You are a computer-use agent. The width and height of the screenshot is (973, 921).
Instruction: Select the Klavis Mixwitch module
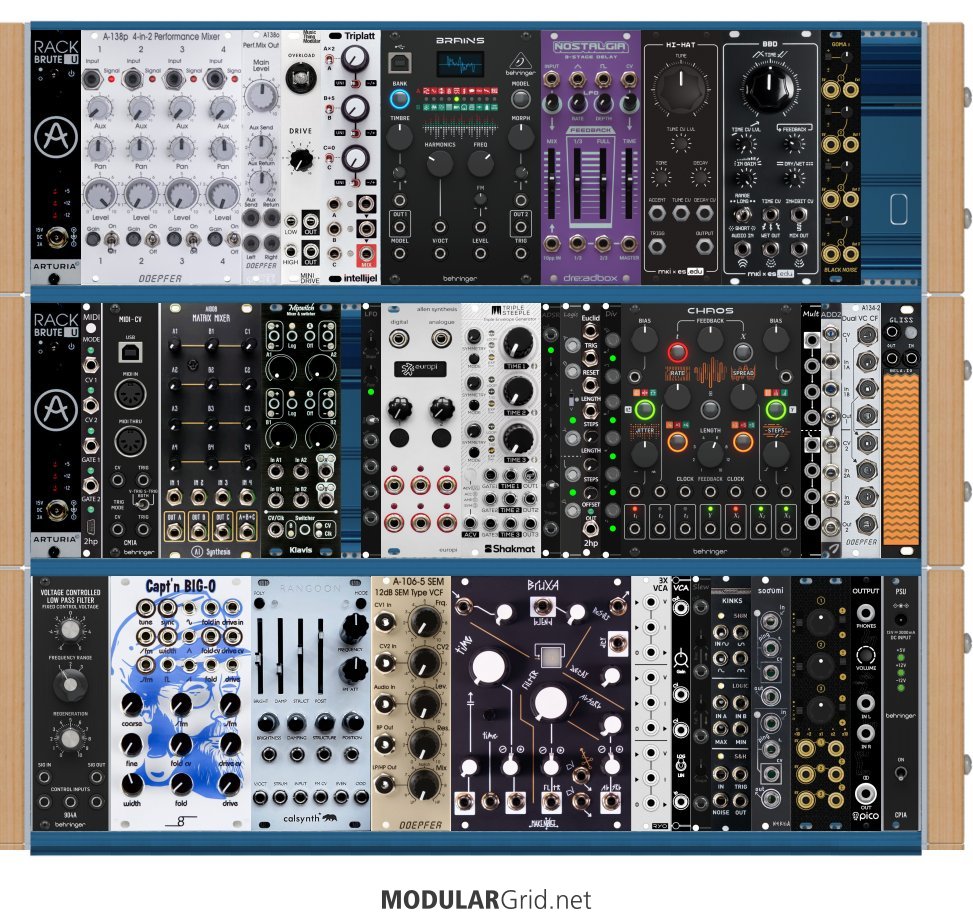point(301,429)
